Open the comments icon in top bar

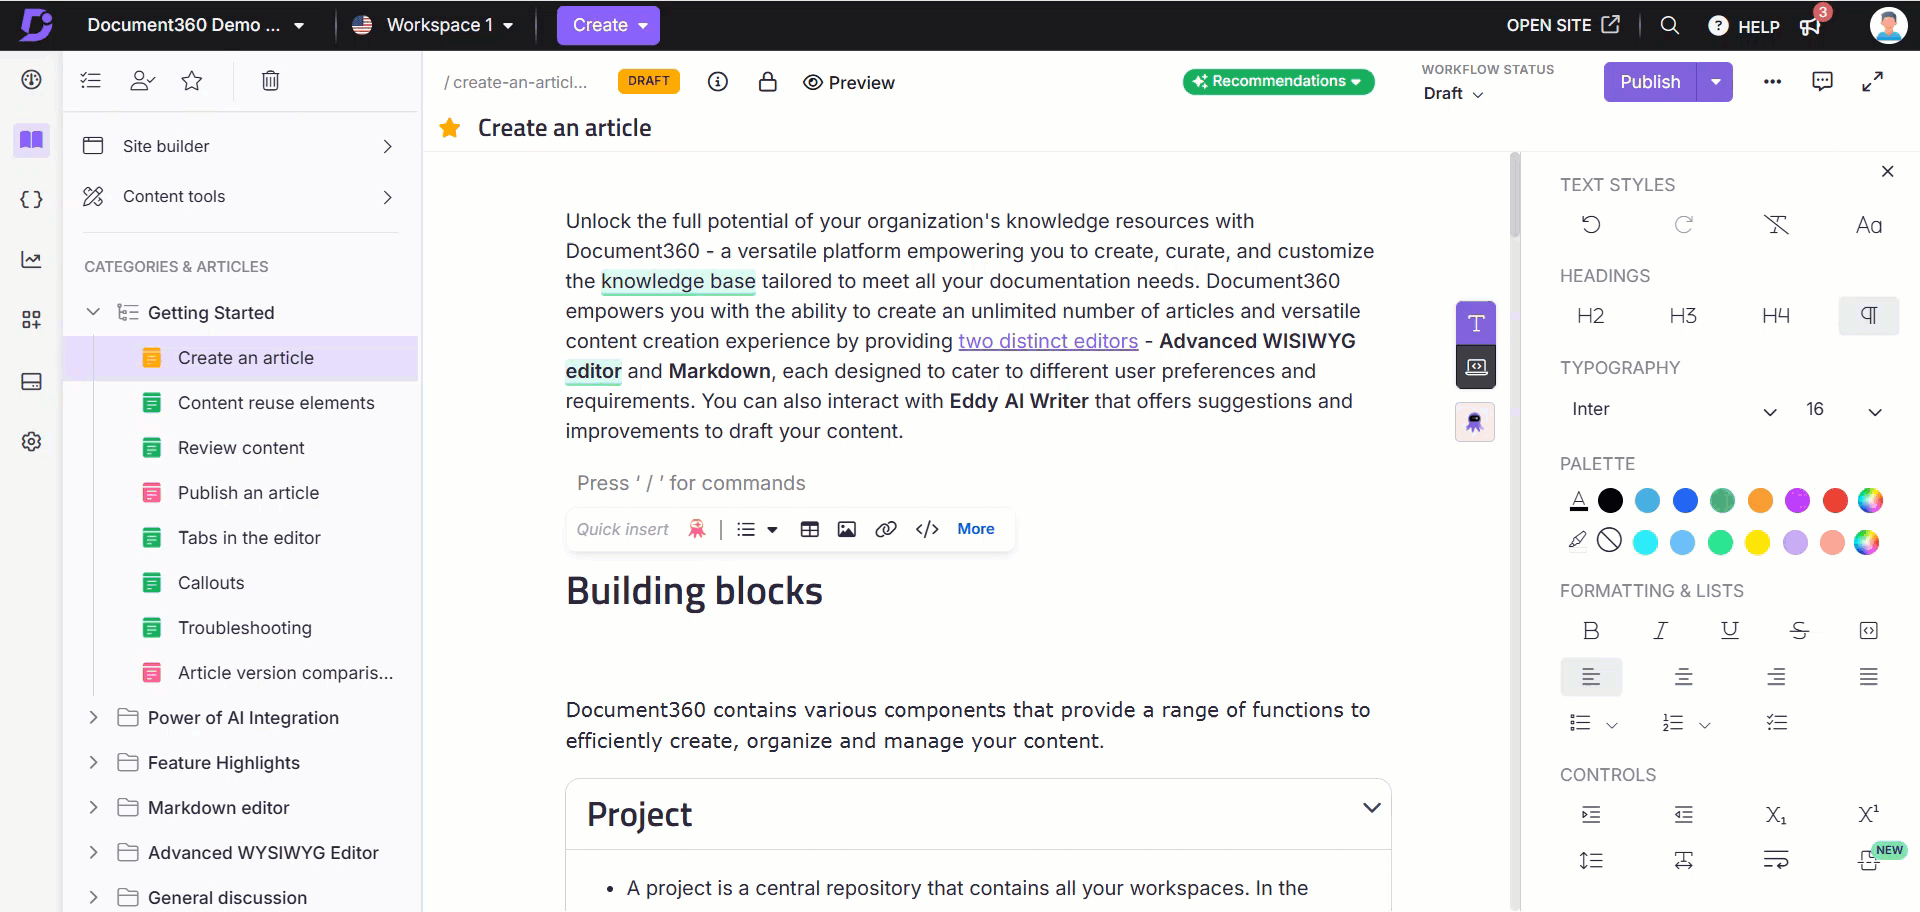pos(1822,82)
